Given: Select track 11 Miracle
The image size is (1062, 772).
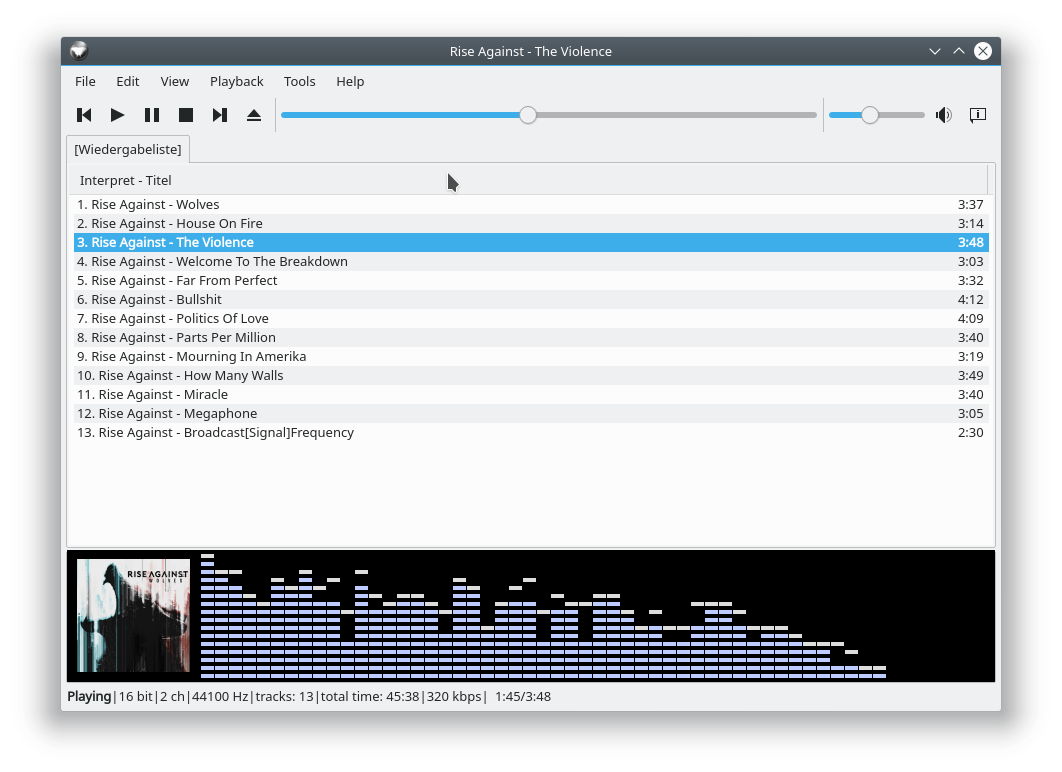Looking at the screenshot, I should [x=531, y=394].
